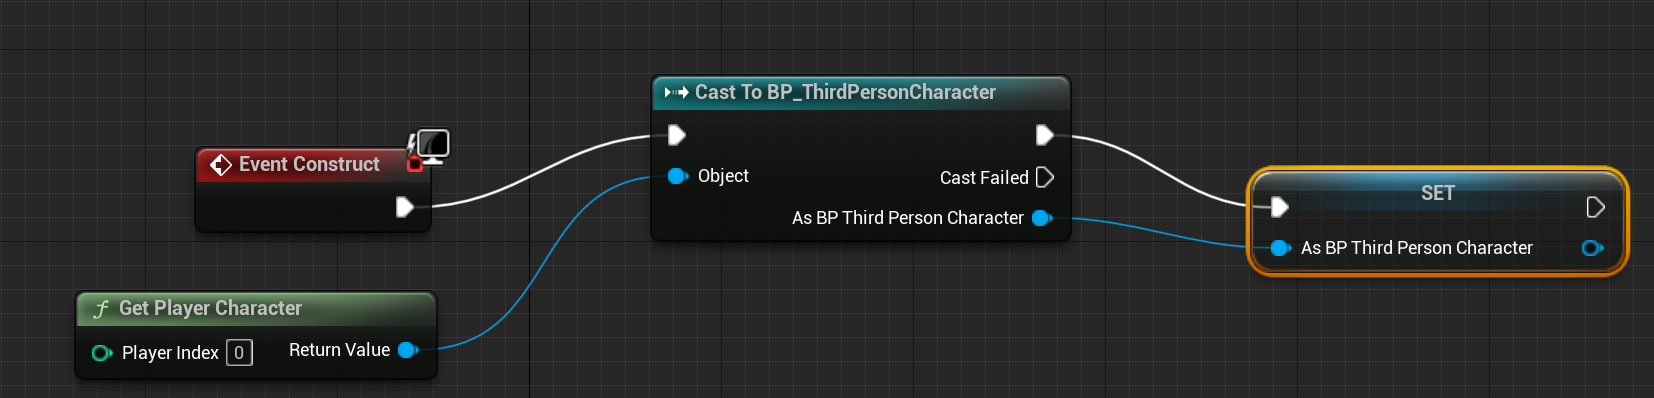Select the SET node title
Viewport: 1654px width, 398px height.
click(1438, 193)
